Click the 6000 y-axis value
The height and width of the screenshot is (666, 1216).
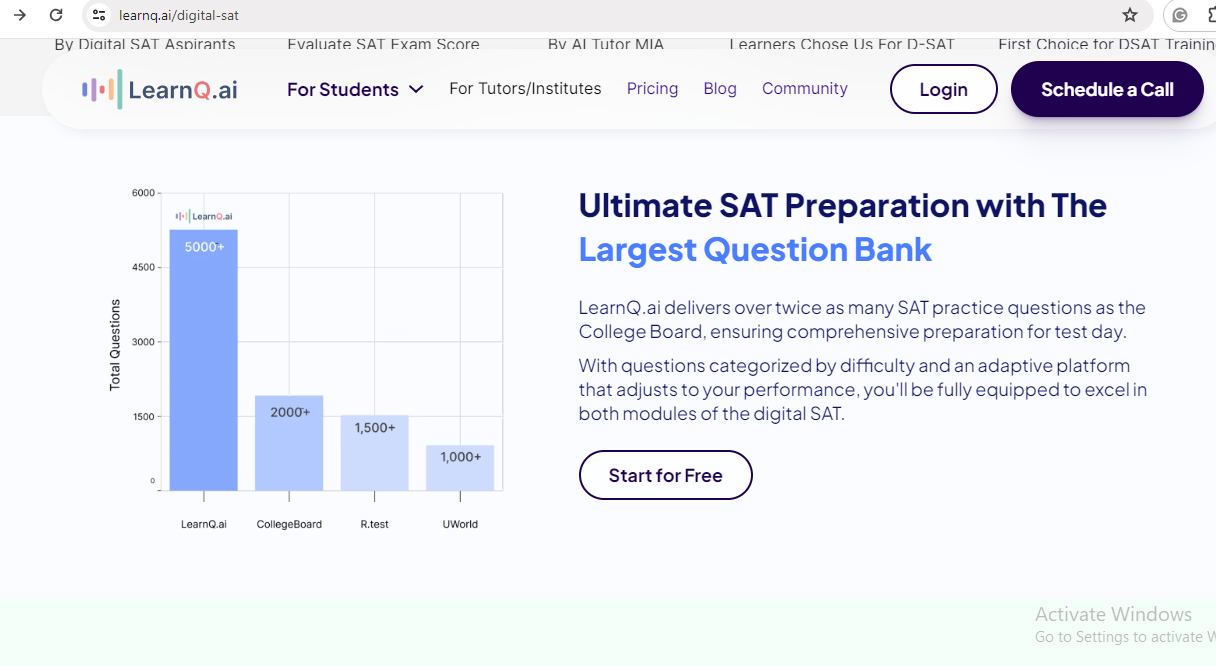coord(144,192)
